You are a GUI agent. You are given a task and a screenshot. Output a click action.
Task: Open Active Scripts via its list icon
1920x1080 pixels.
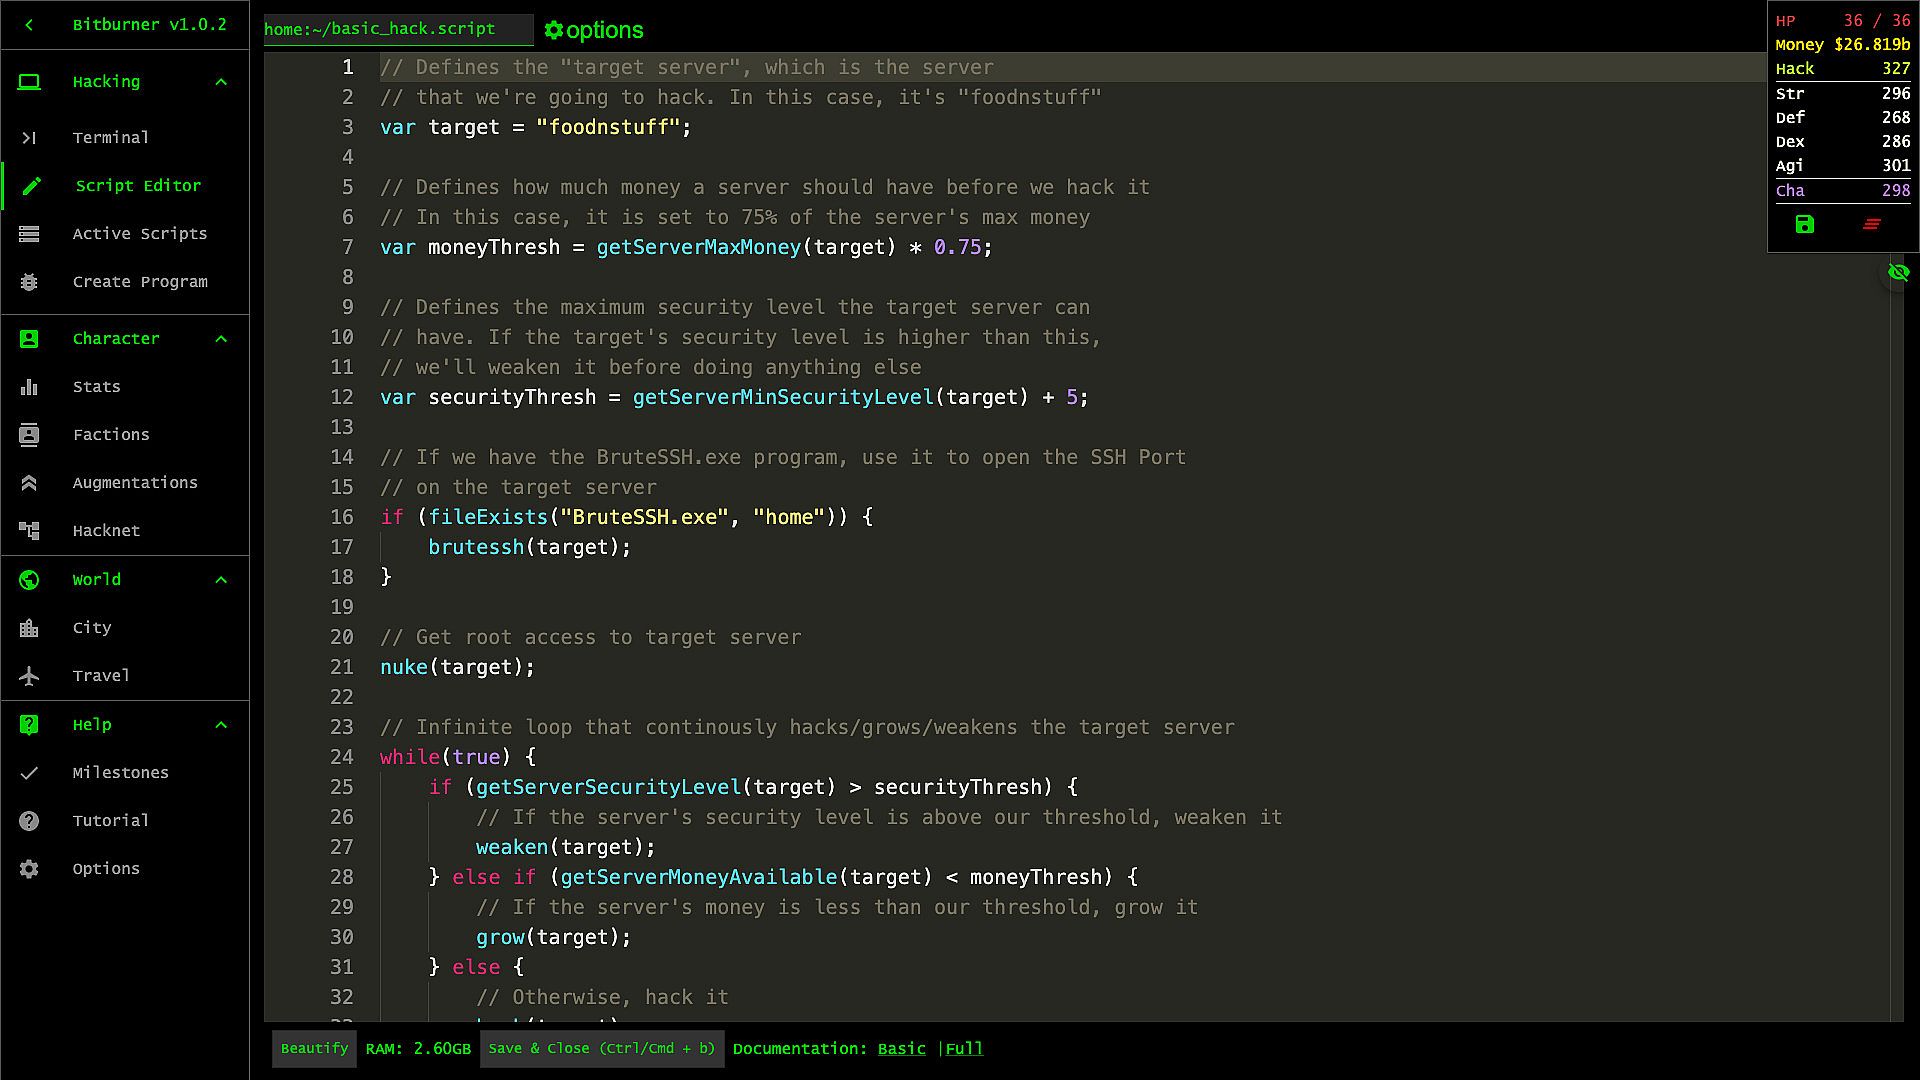[29, 234]
